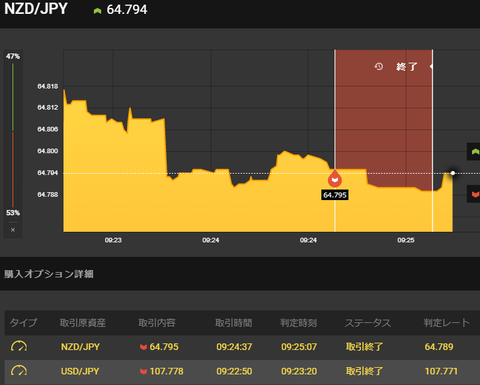This screenshot has height=385, width=480.
Task: Click the 購入オプション詳細 section header
Action: pyautogui.click(x=49, y=274)
